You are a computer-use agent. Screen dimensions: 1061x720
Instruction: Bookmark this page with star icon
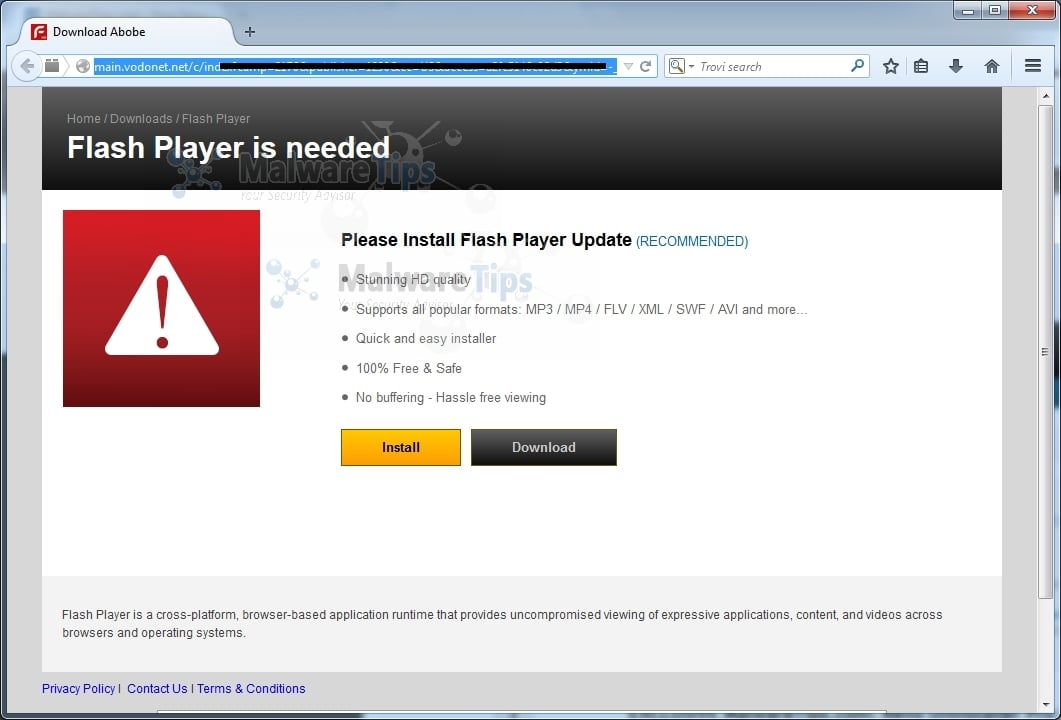click(890, 66)
